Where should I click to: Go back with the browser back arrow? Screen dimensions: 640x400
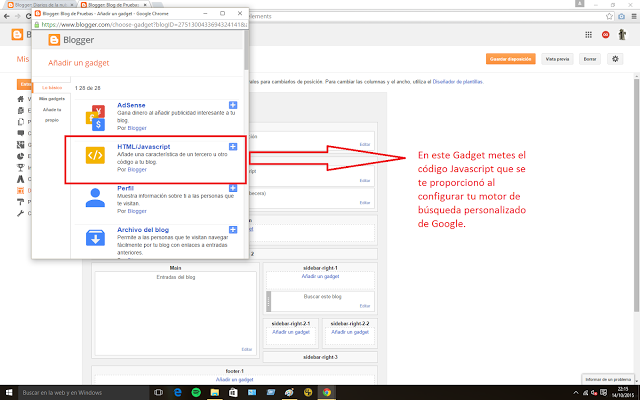7,16
